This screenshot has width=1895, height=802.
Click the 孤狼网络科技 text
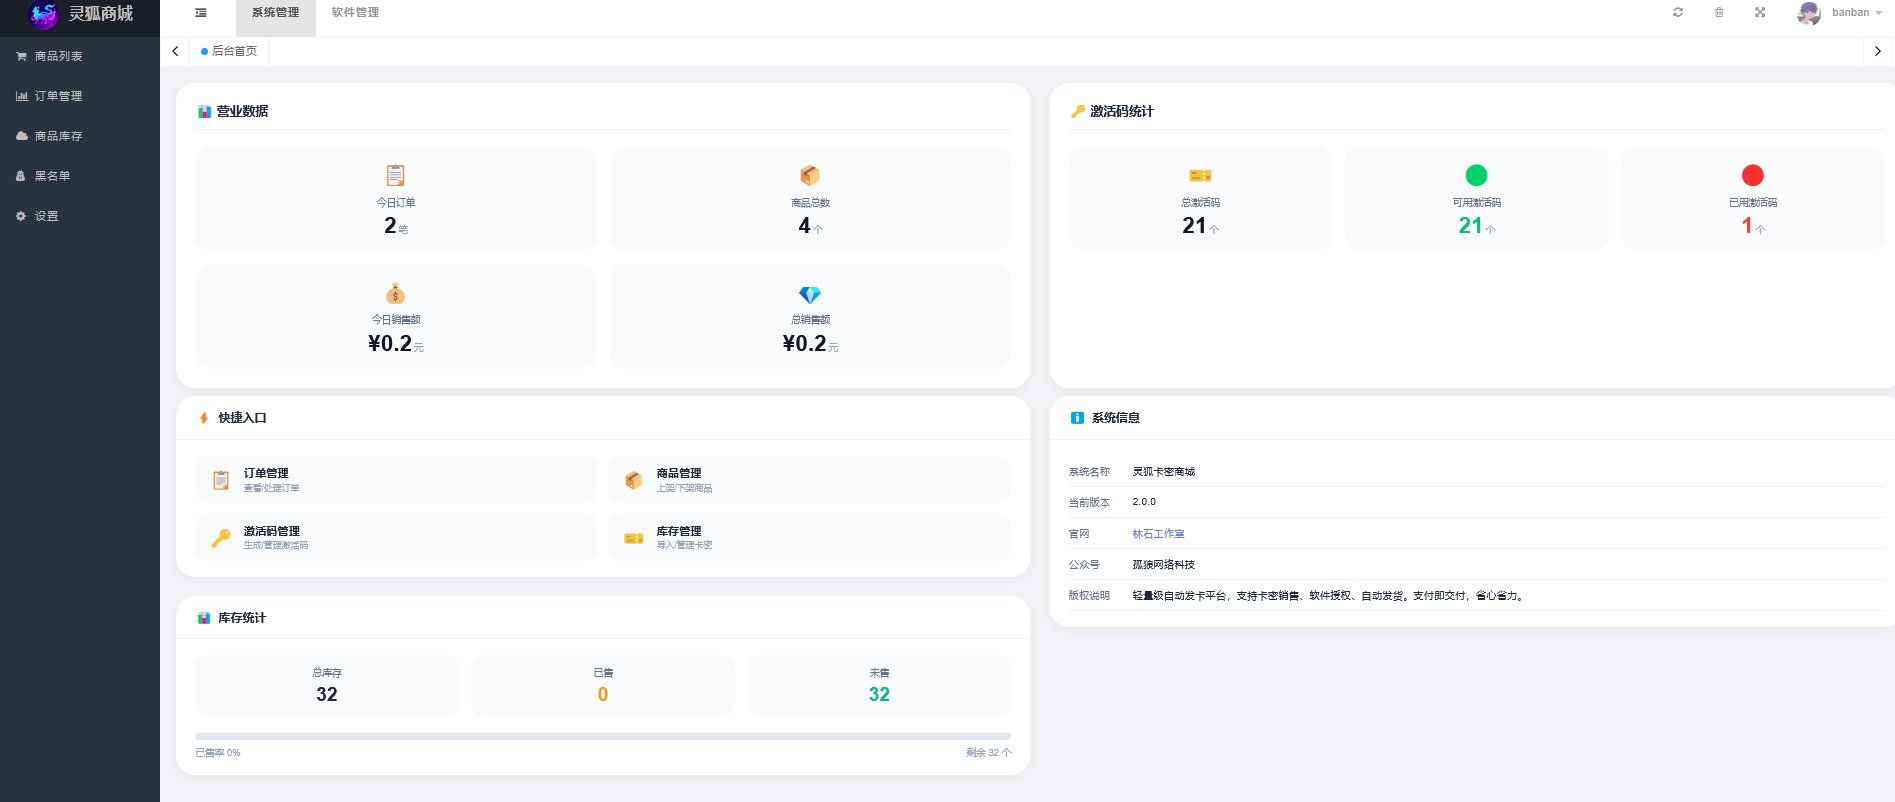tap(1164, 565)
